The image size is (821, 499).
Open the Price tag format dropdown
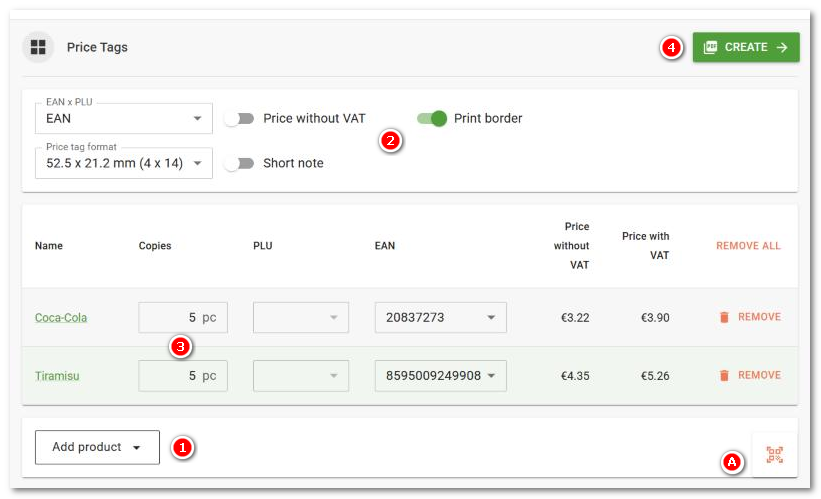124,163
